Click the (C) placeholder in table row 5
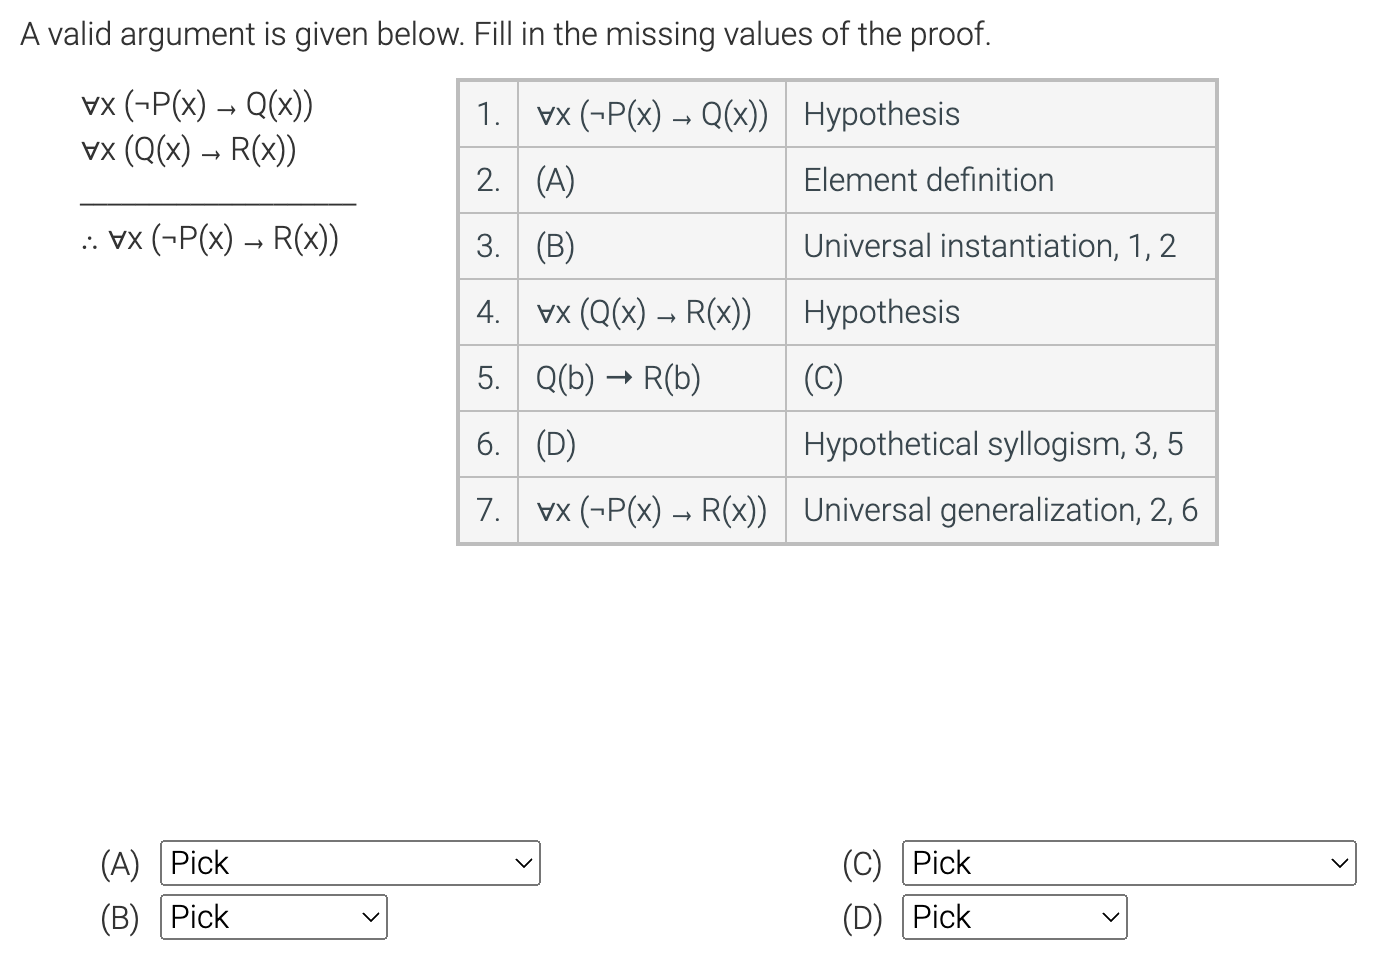The image size is (1382, 960). tap(824, 378)
